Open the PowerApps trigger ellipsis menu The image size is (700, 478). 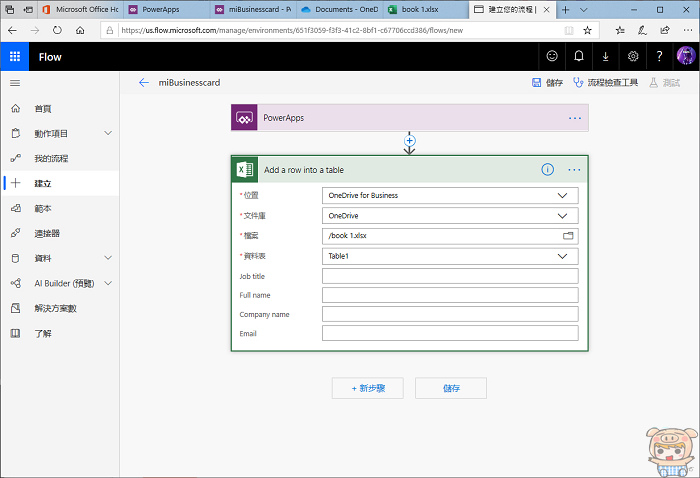574,118
